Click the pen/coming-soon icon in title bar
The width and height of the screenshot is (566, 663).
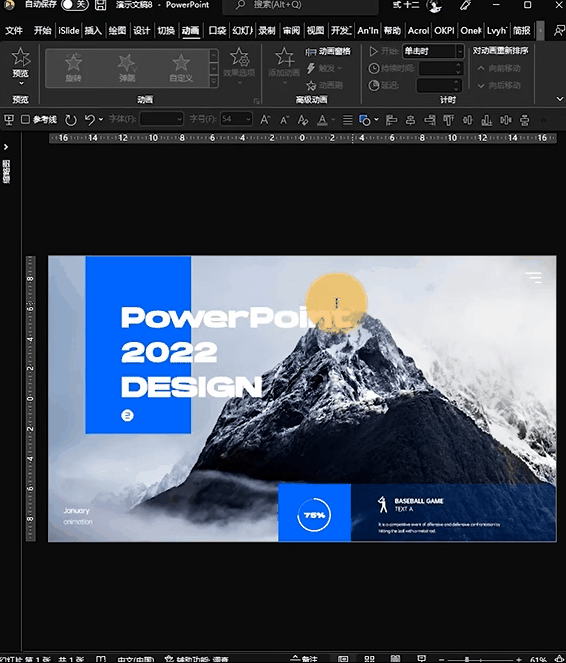coord(465,5)
